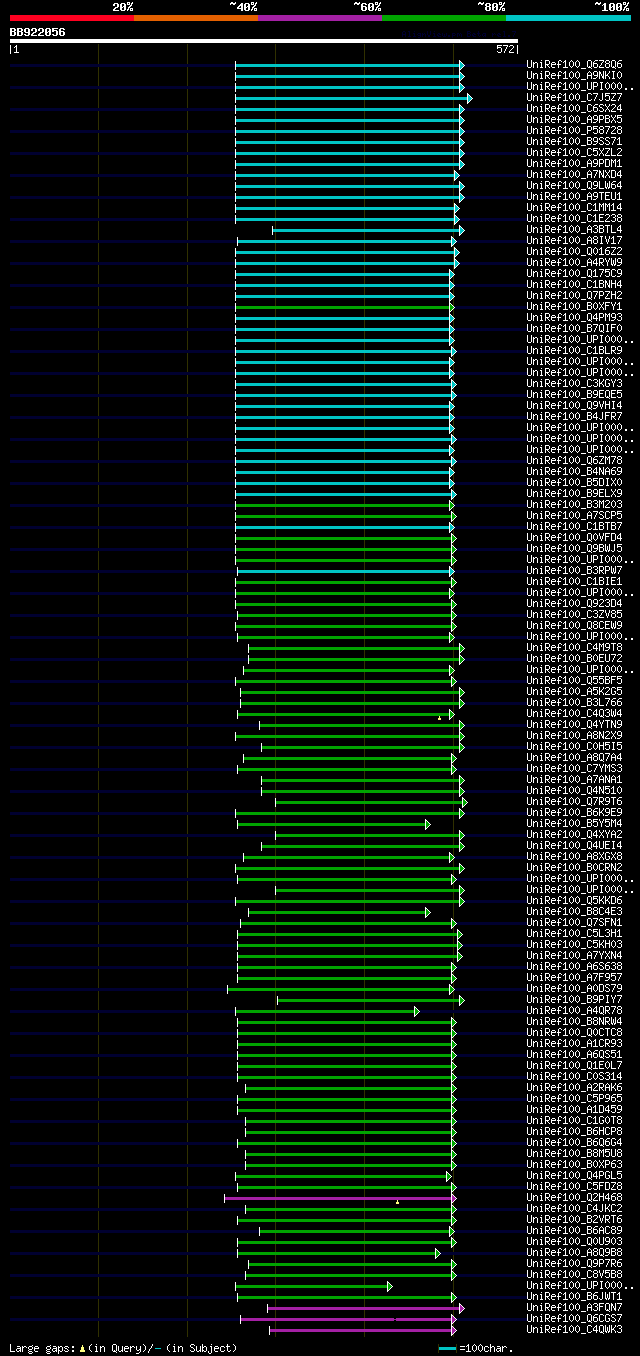
Task: Select label UniRef100_Q5KKD6
Action: (574, 901)
